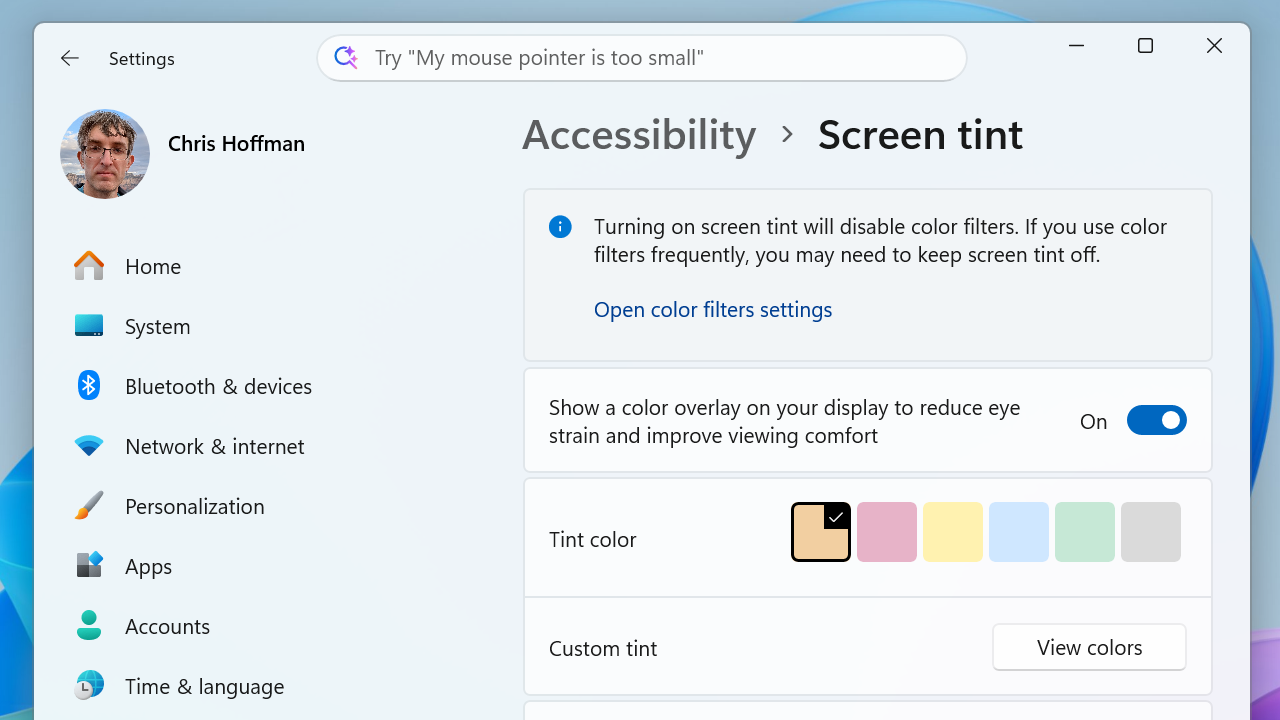Click the AI search sparkle icon
The height and width of the screenshot is (720, 1280).
coord(346,57)
